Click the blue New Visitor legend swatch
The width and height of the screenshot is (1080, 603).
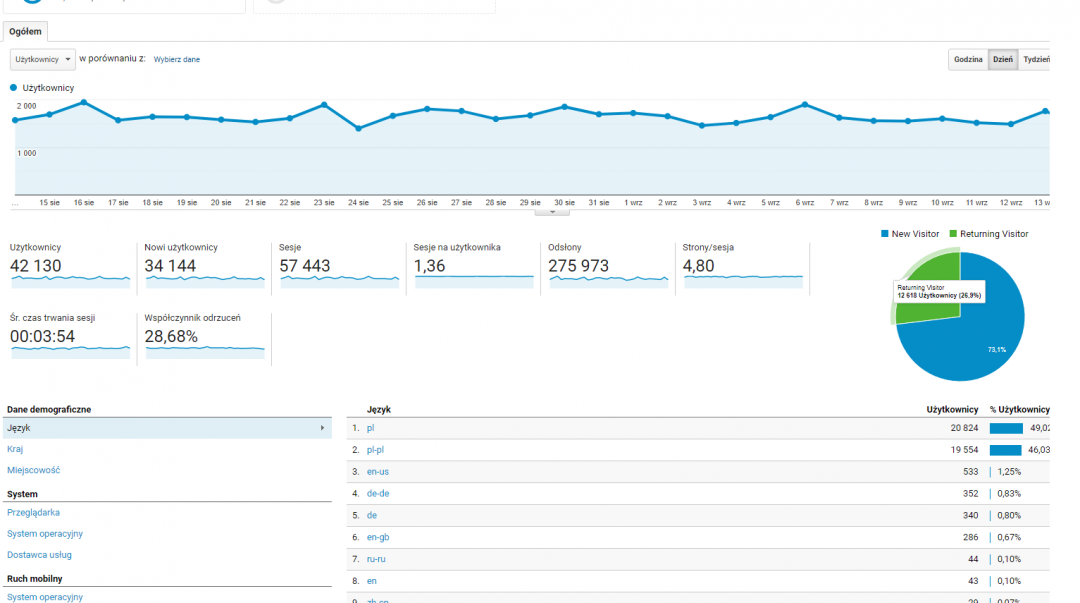click(x=885, y=234)
